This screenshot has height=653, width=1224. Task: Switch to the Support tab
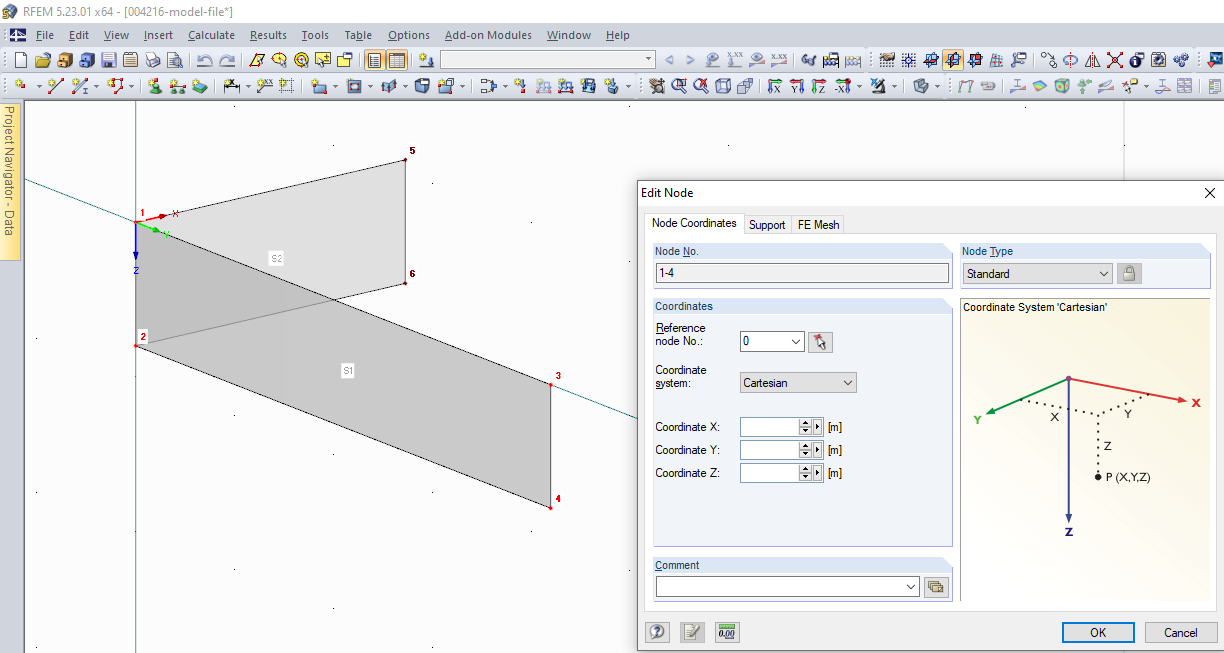click(x=767, y=225)
